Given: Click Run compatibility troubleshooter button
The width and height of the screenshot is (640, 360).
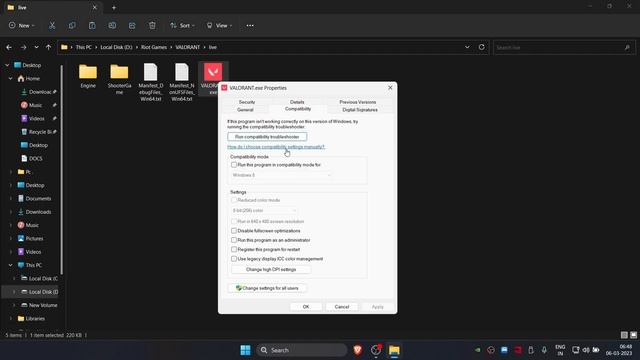Looking at the screenshot, I should click(x=267, y=137).
